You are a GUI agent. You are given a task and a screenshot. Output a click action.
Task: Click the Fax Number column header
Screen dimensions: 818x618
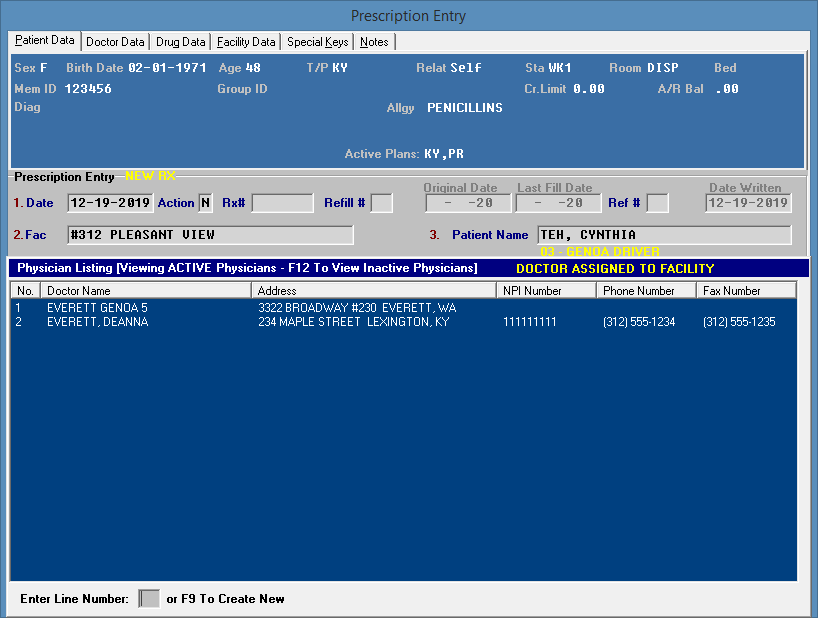[745, 291]
